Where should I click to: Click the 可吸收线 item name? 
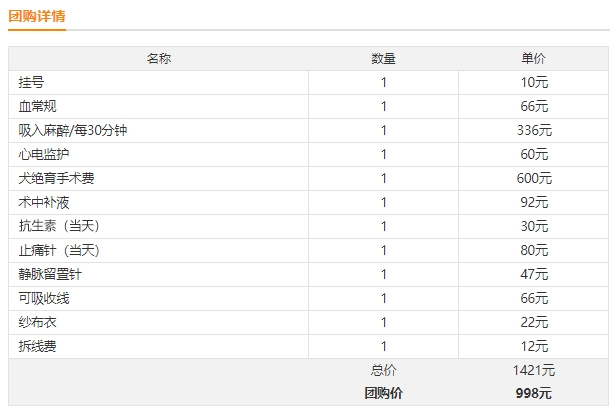(44, 298)
